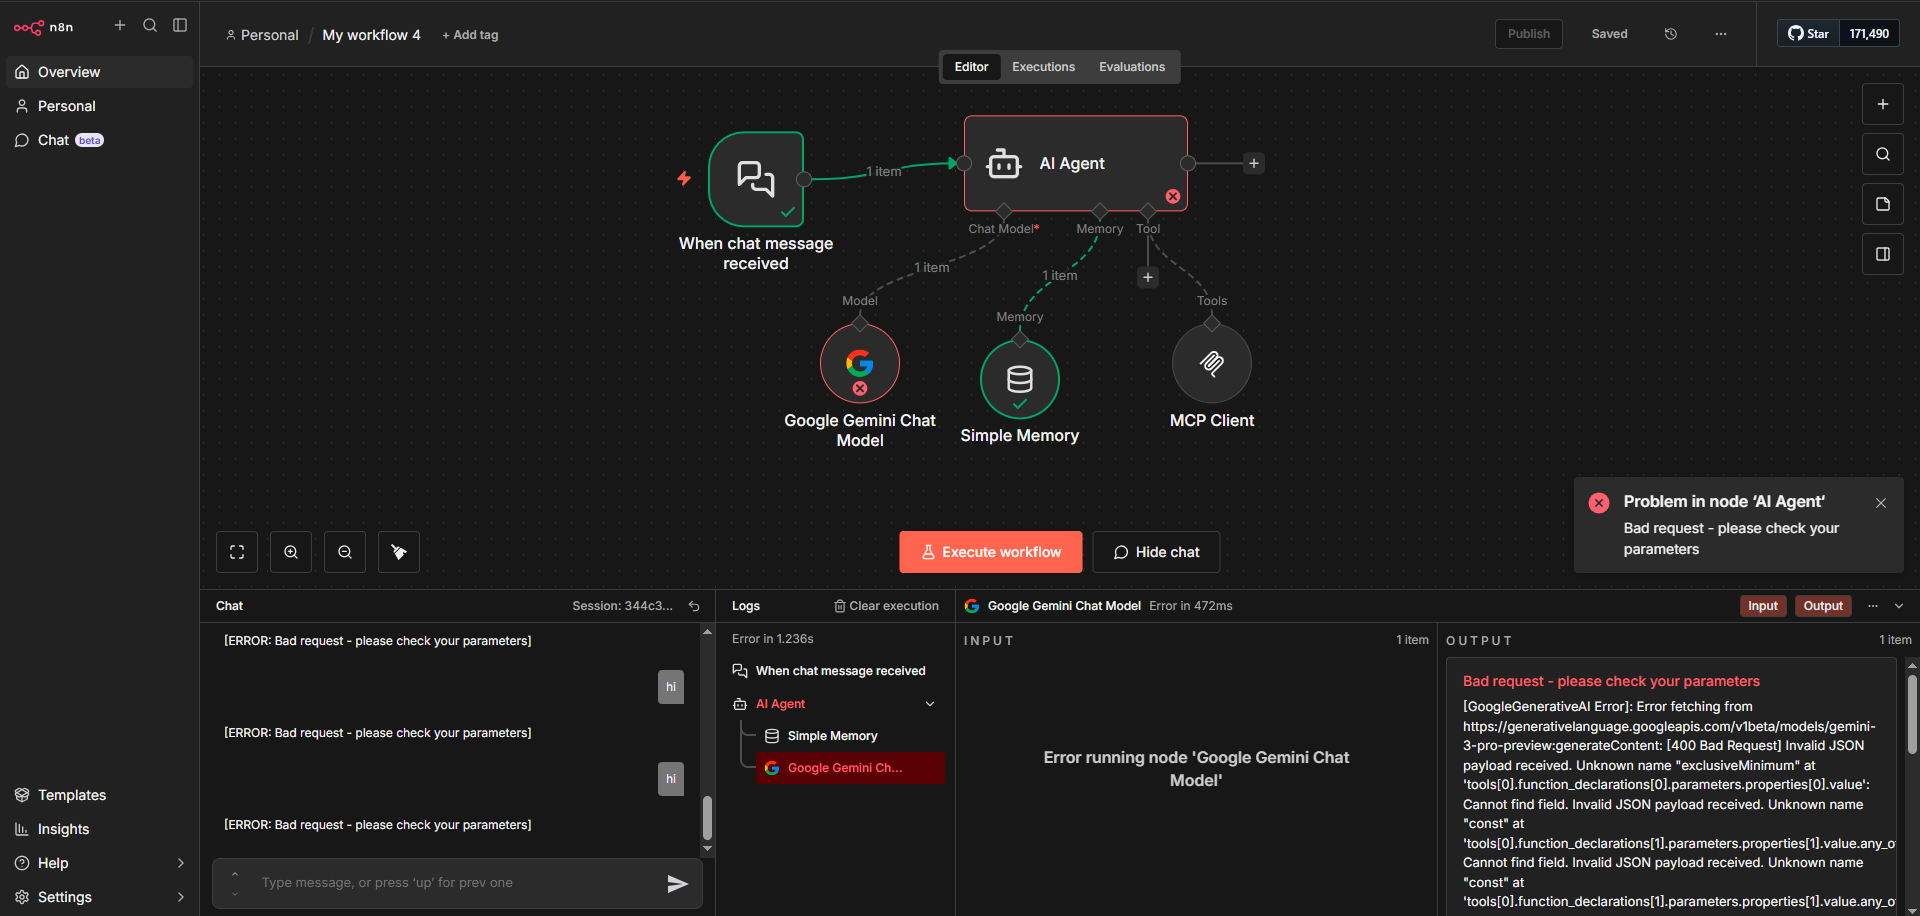Collapse the AI Agent log entry chevron
This screenshot has width=1920, height=916.
click(930, 704)
